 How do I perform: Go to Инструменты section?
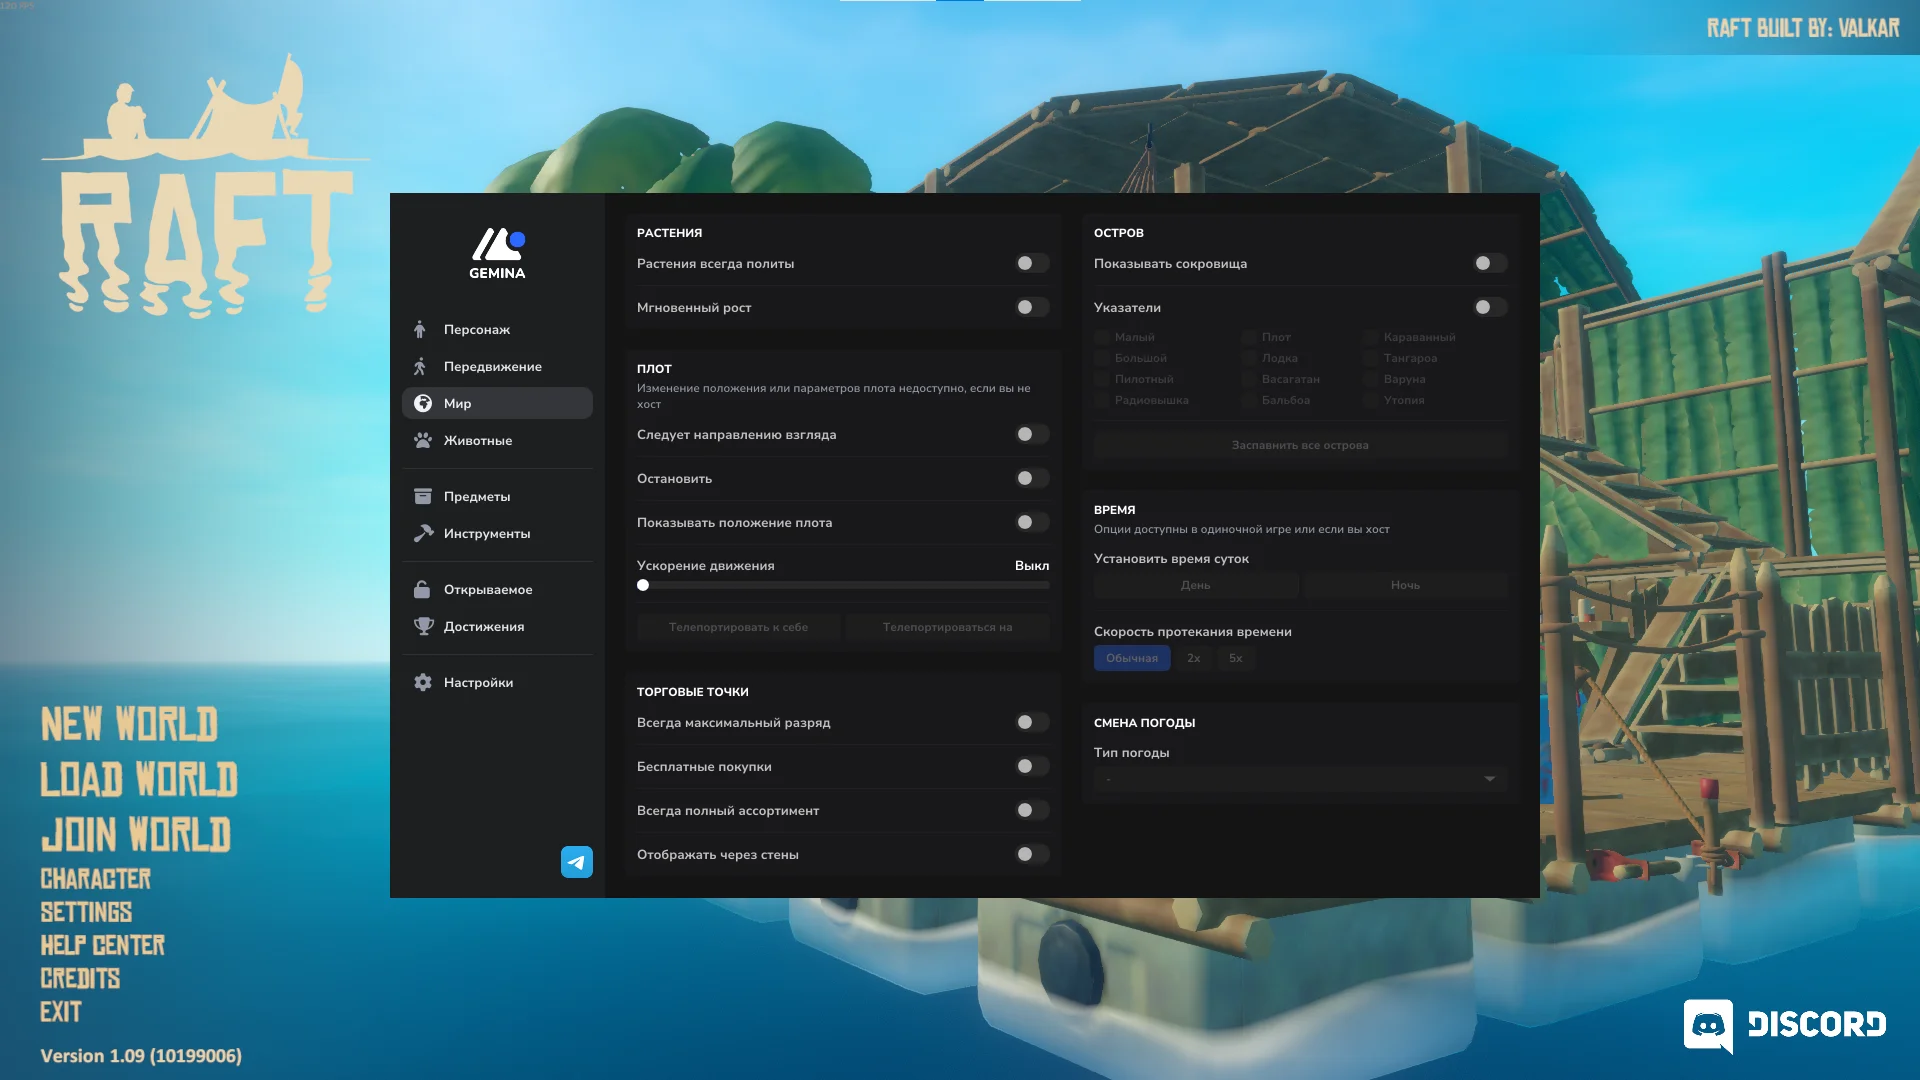(497, 533)
